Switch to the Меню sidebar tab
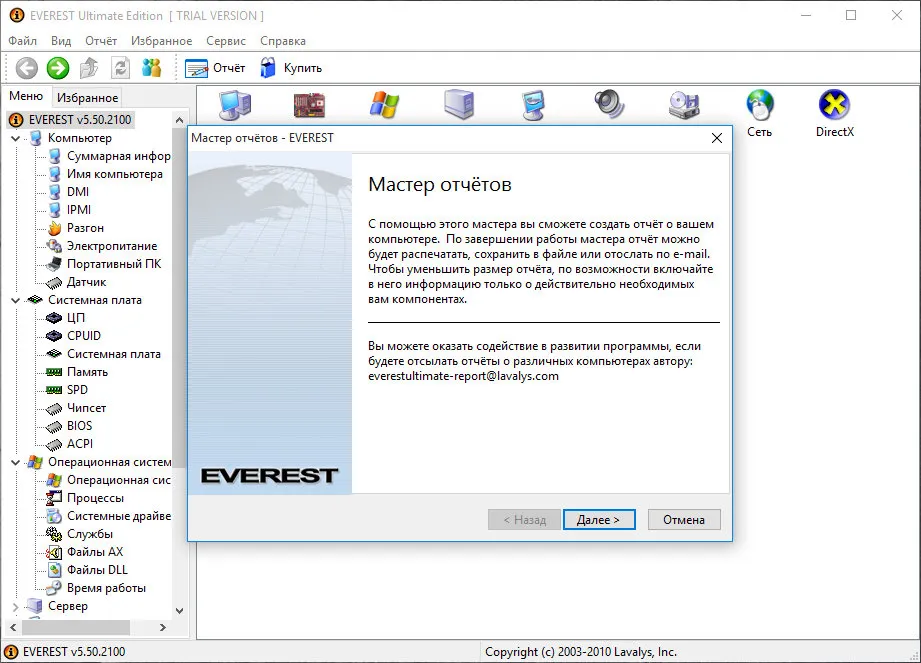 coord(26,96)
